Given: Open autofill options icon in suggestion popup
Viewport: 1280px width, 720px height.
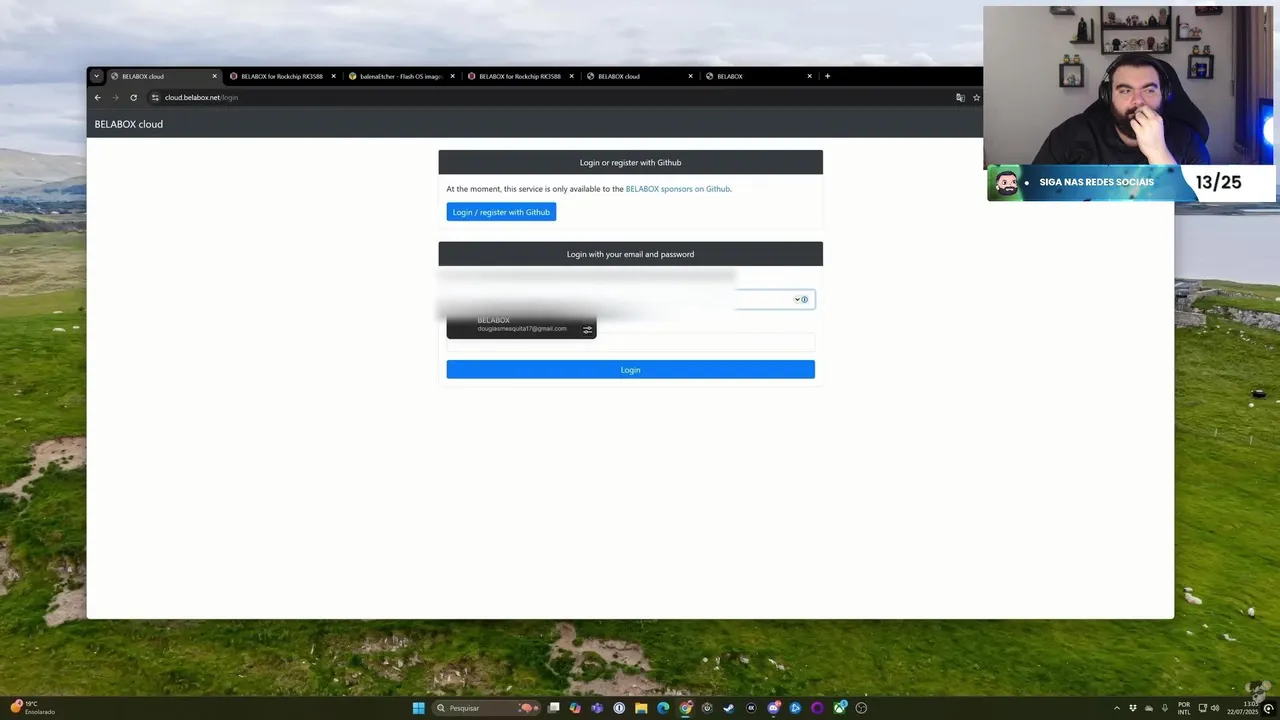Looking at the screenshot, I should pyautogui.click(x=588, y=329).
